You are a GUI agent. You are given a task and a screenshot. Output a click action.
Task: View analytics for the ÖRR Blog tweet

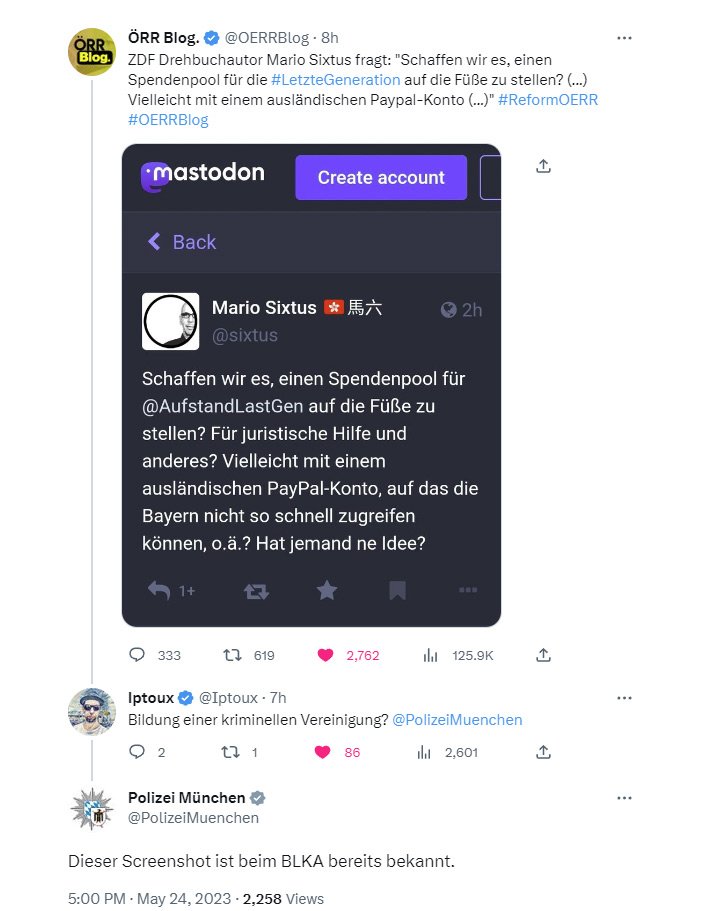431,655
